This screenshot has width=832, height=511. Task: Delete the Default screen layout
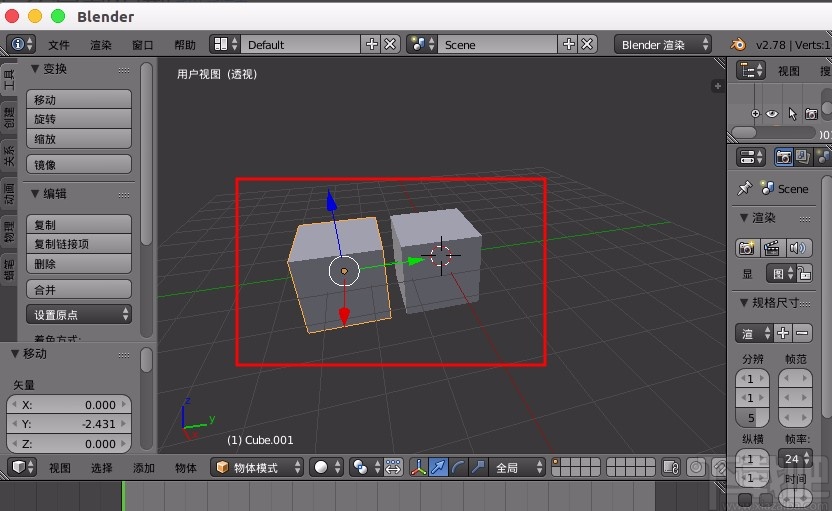(x=390, y=45)
